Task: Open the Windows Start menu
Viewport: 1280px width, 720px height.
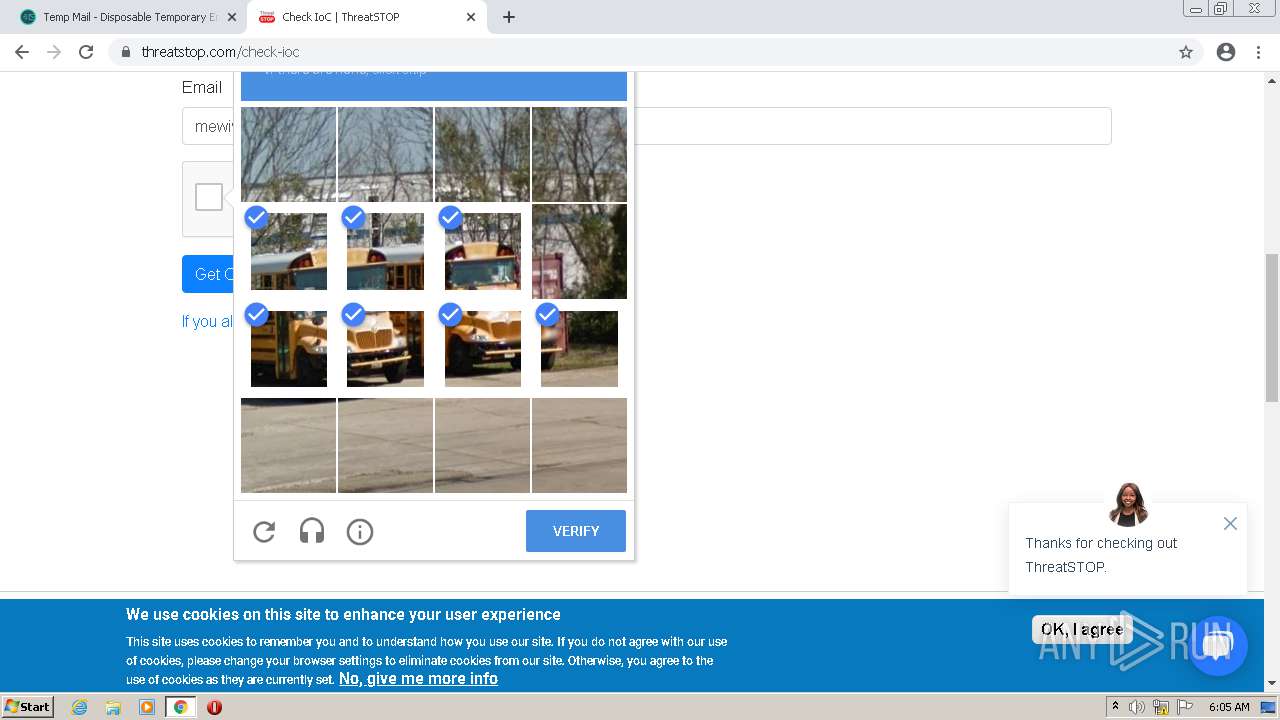Action: 28,706
